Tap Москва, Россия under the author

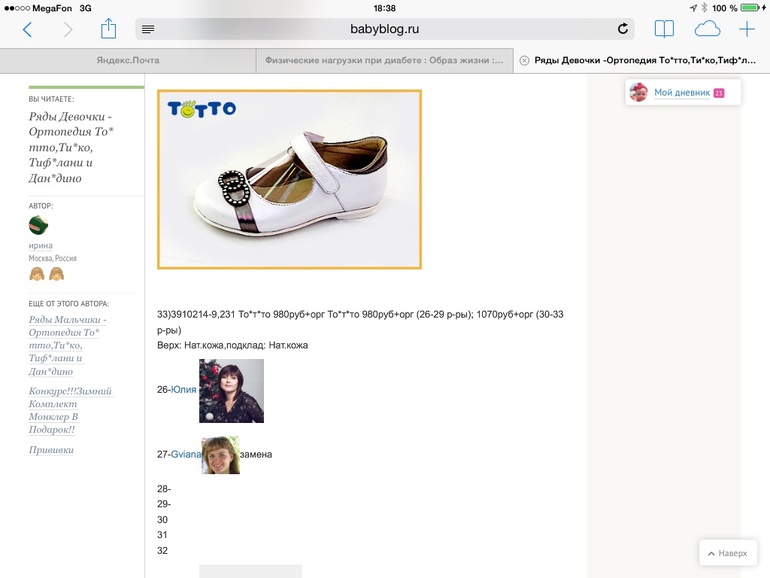[x=53, y=258]
